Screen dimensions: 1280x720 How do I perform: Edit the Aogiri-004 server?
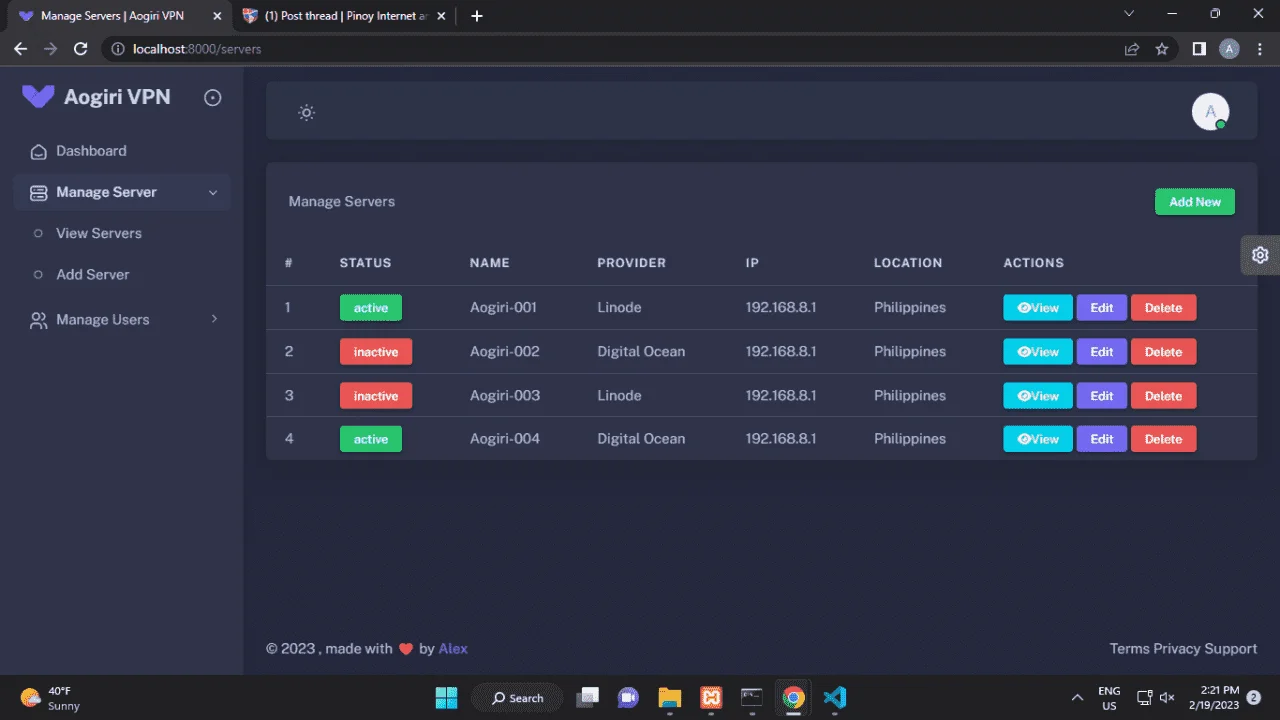coord(1102,439)
